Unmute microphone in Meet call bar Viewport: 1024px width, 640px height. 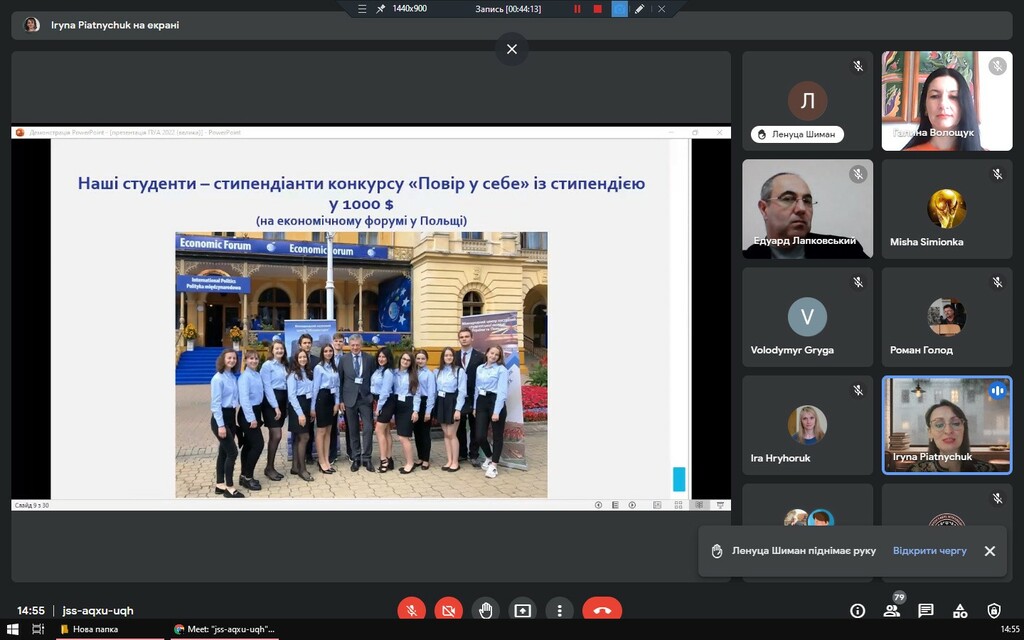coord(411,610)
